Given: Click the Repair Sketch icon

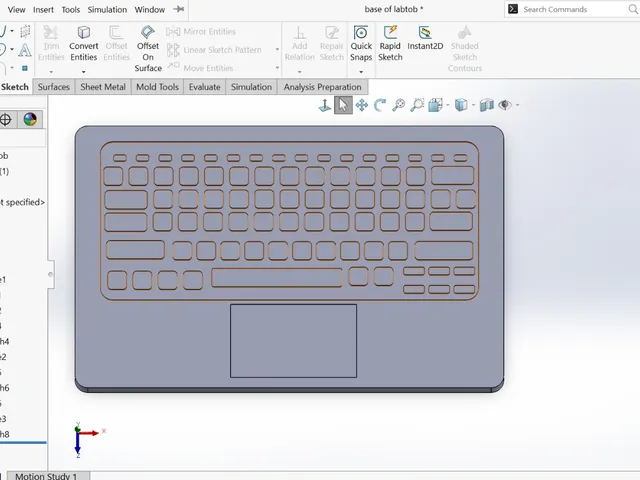Looking at the screenshot, I should tap(331, 32).
